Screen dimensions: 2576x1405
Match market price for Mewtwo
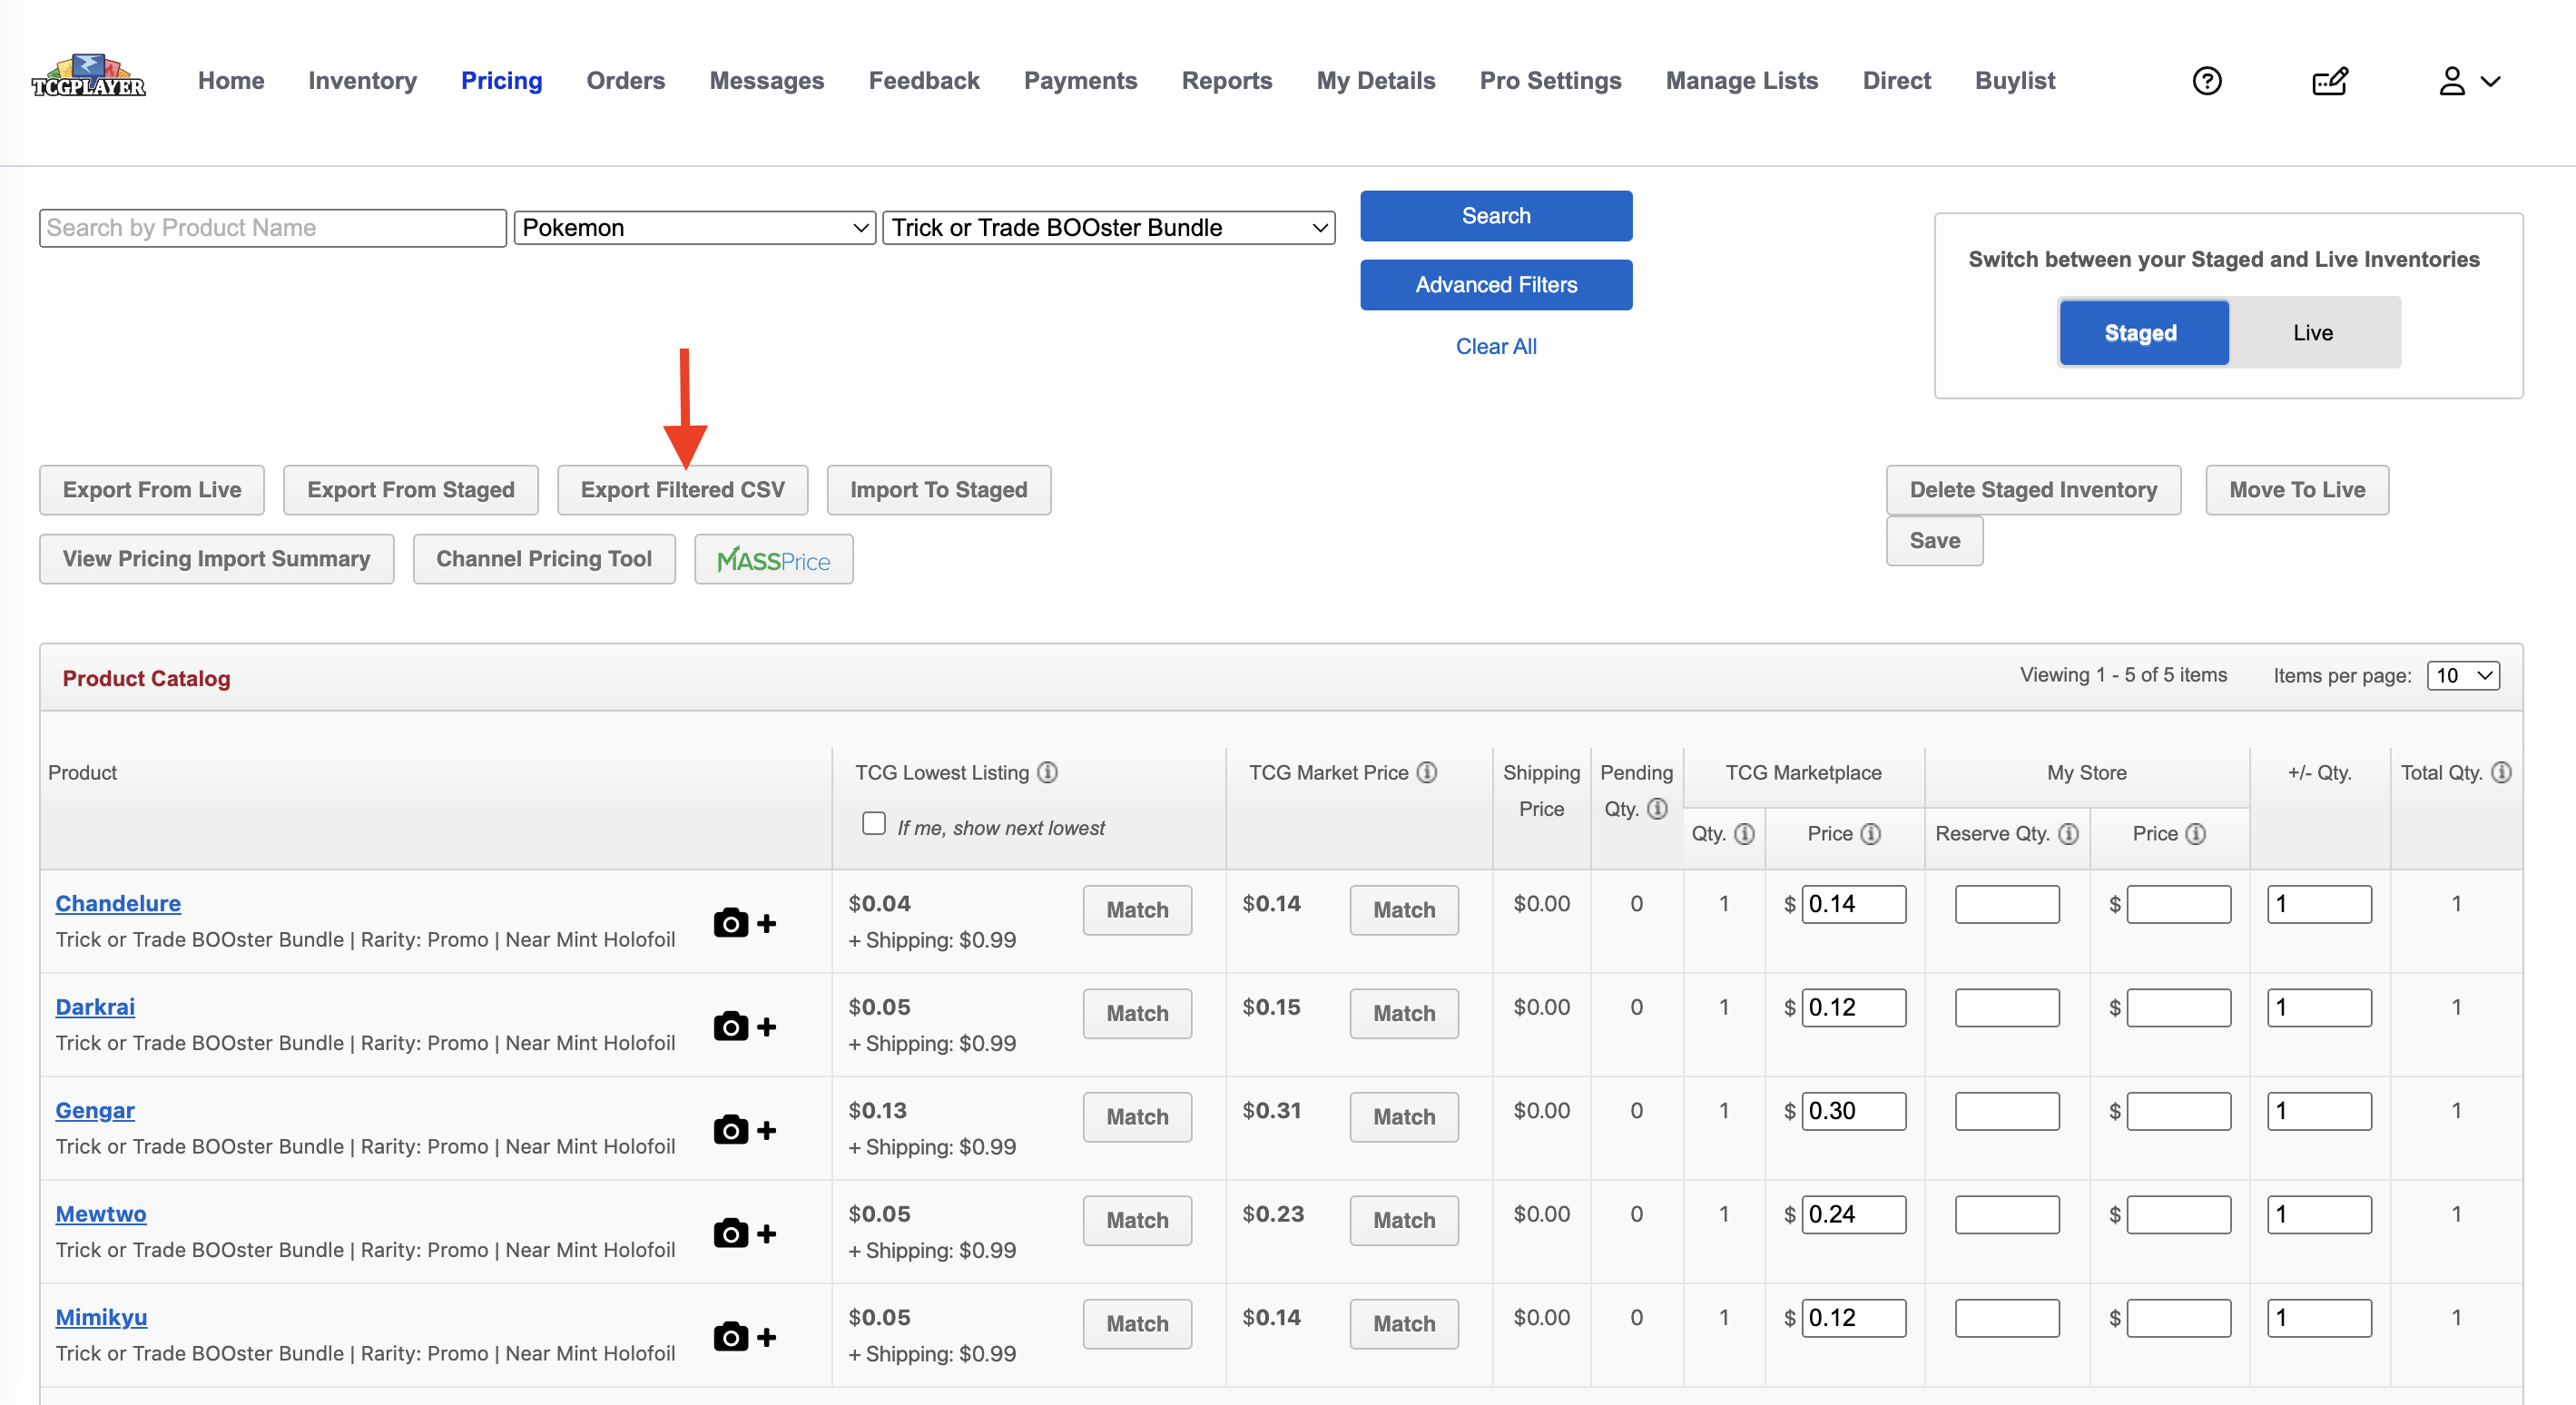[1404, 1220]
